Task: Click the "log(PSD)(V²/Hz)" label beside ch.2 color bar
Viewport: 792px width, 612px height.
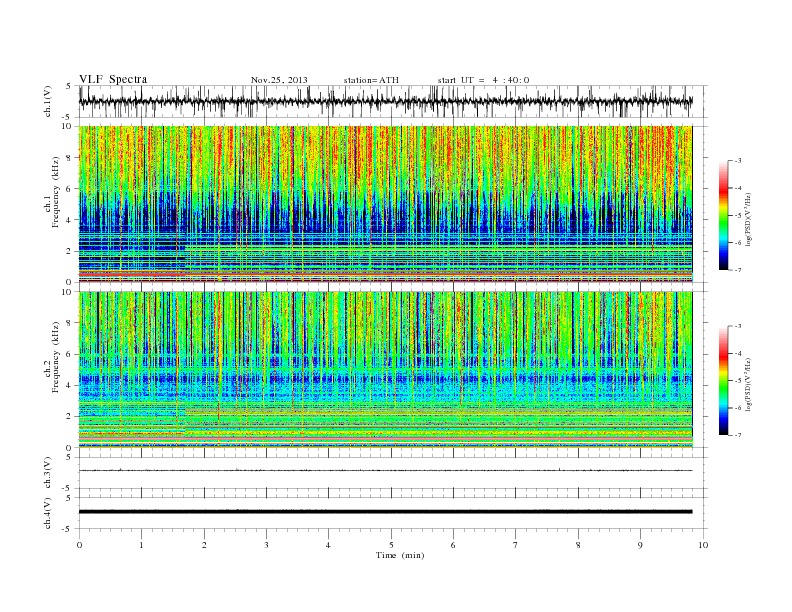Action: [750, 384]
